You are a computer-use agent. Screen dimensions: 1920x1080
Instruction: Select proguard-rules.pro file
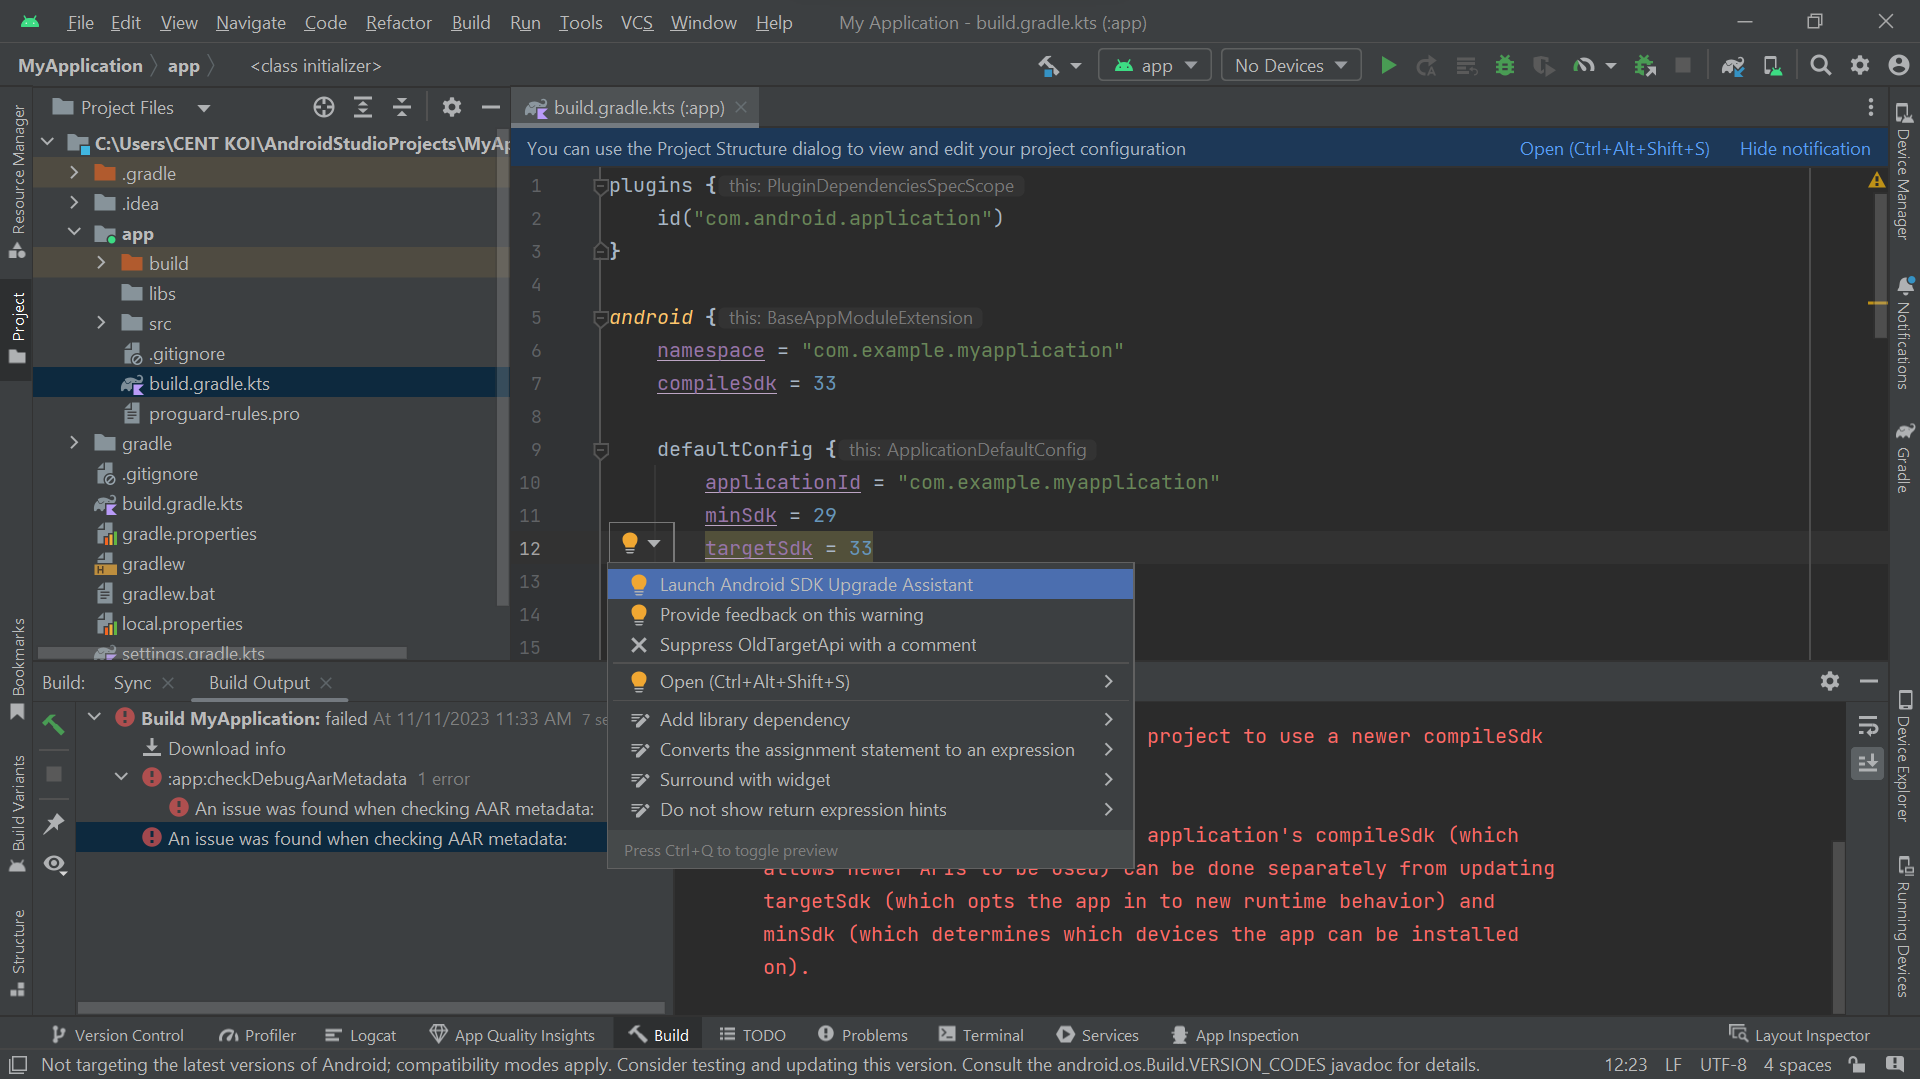224,413
